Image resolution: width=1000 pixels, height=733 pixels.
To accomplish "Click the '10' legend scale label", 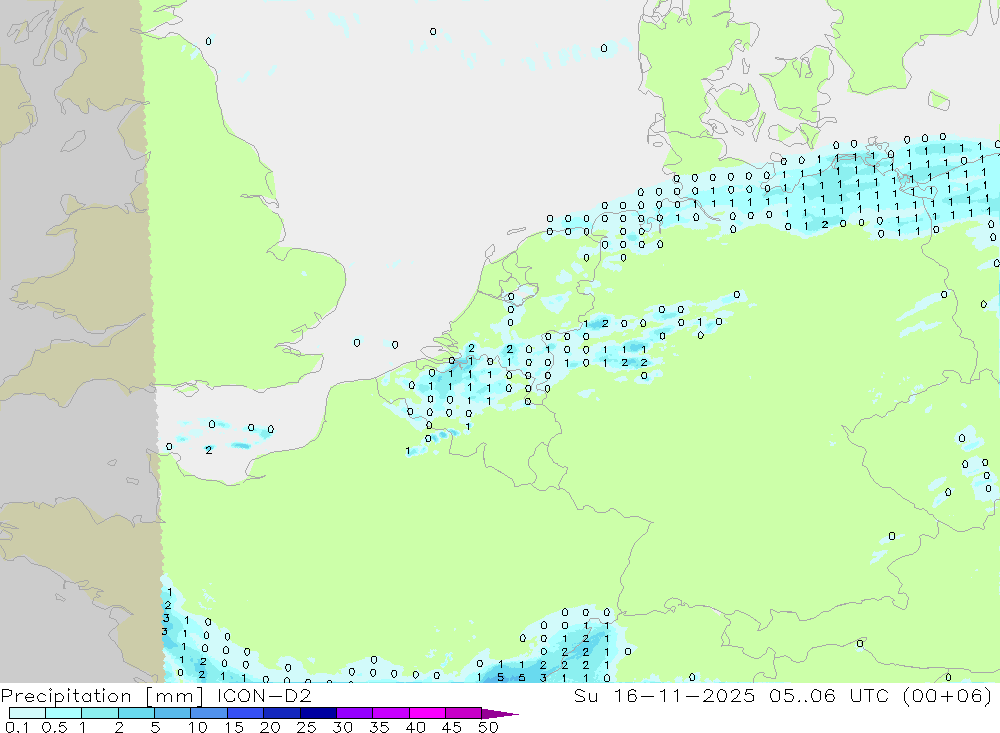I will [198, 727].
